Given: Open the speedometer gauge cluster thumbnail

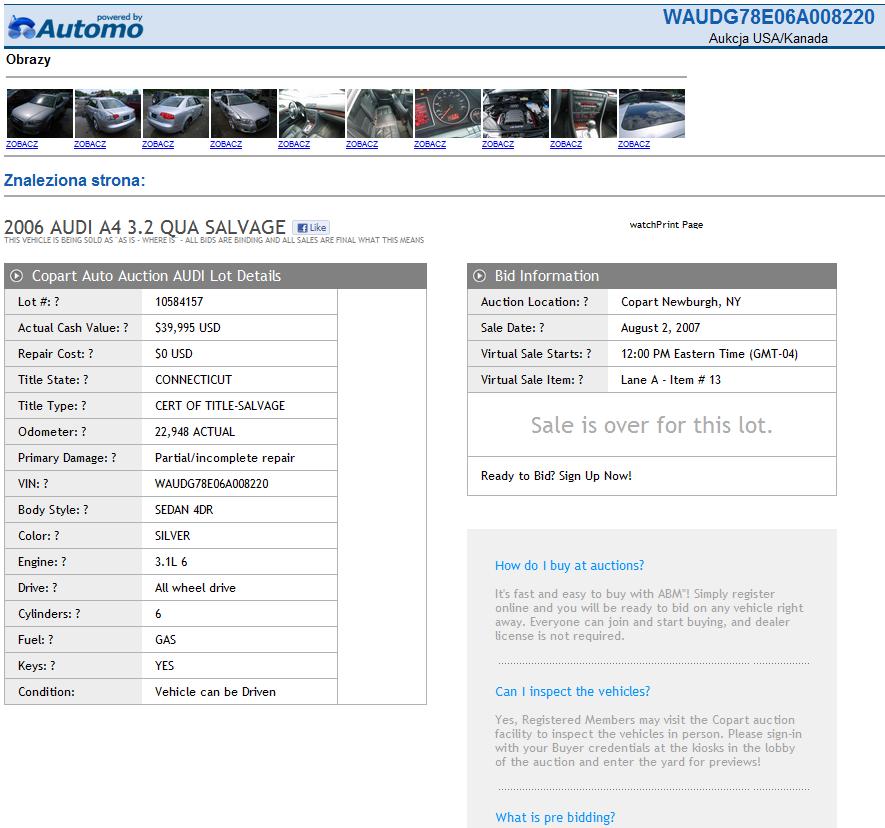Looking at the screenshot, I should coord(448,113).
